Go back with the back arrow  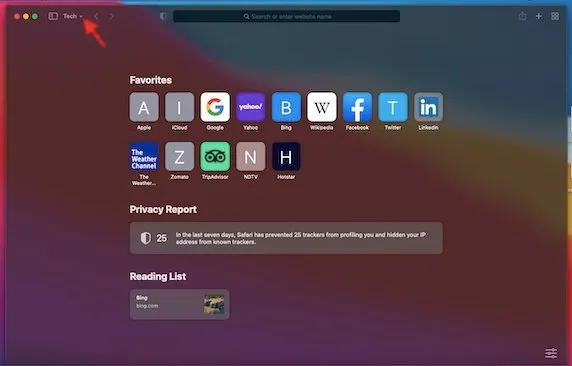click(x=96, y=16)
